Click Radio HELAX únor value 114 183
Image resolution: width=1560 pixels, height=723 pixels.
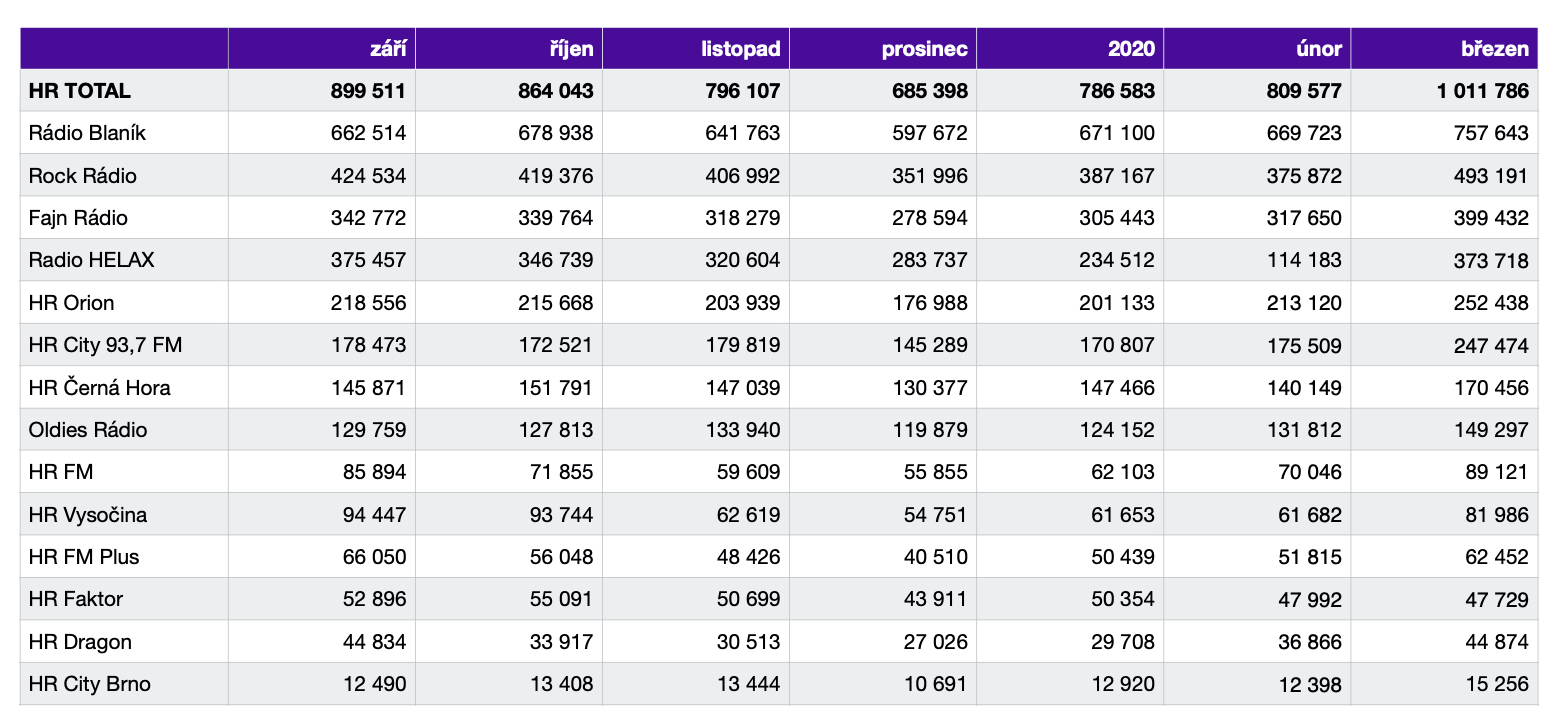[1304, 260]
